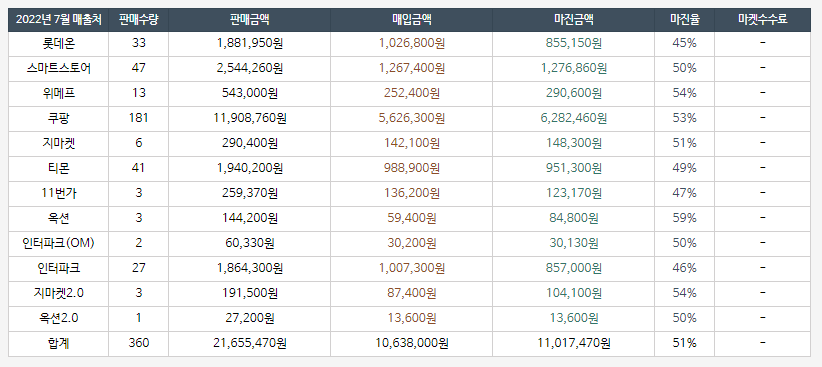
Task: Click the 매입금액 column header
Action: (x=412, y=20)
